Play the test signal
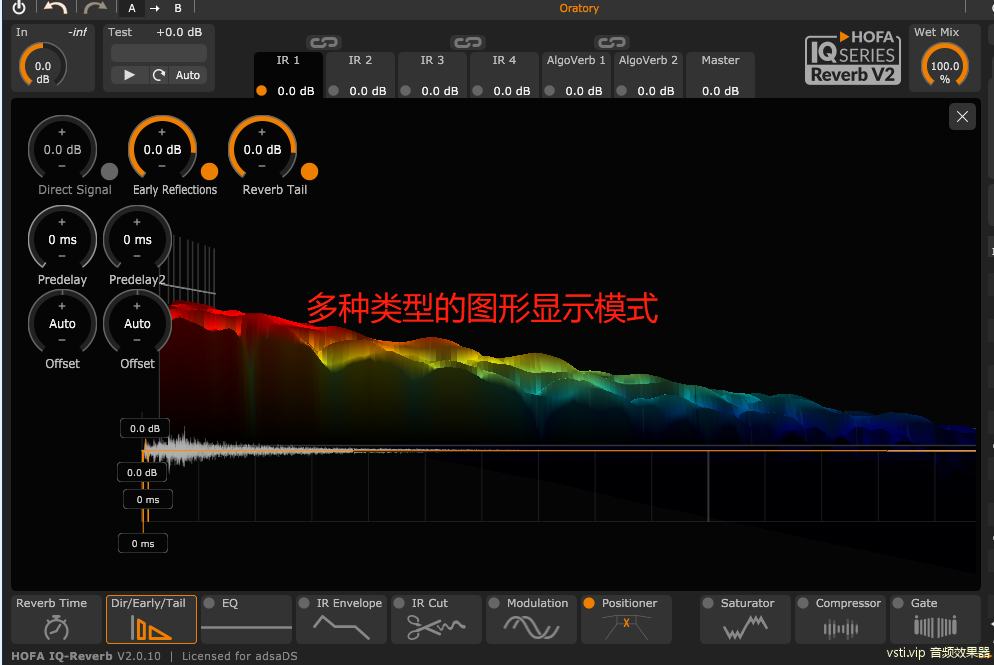Viewport: 994px width, 665px height. tap(129, 75)
